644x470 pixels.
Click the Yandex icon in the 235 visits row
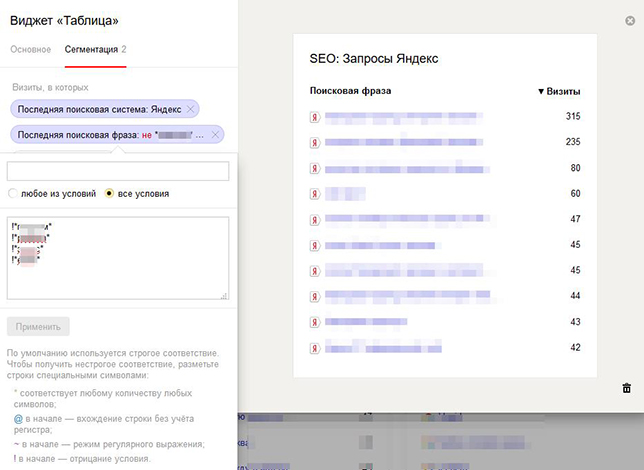315,143
